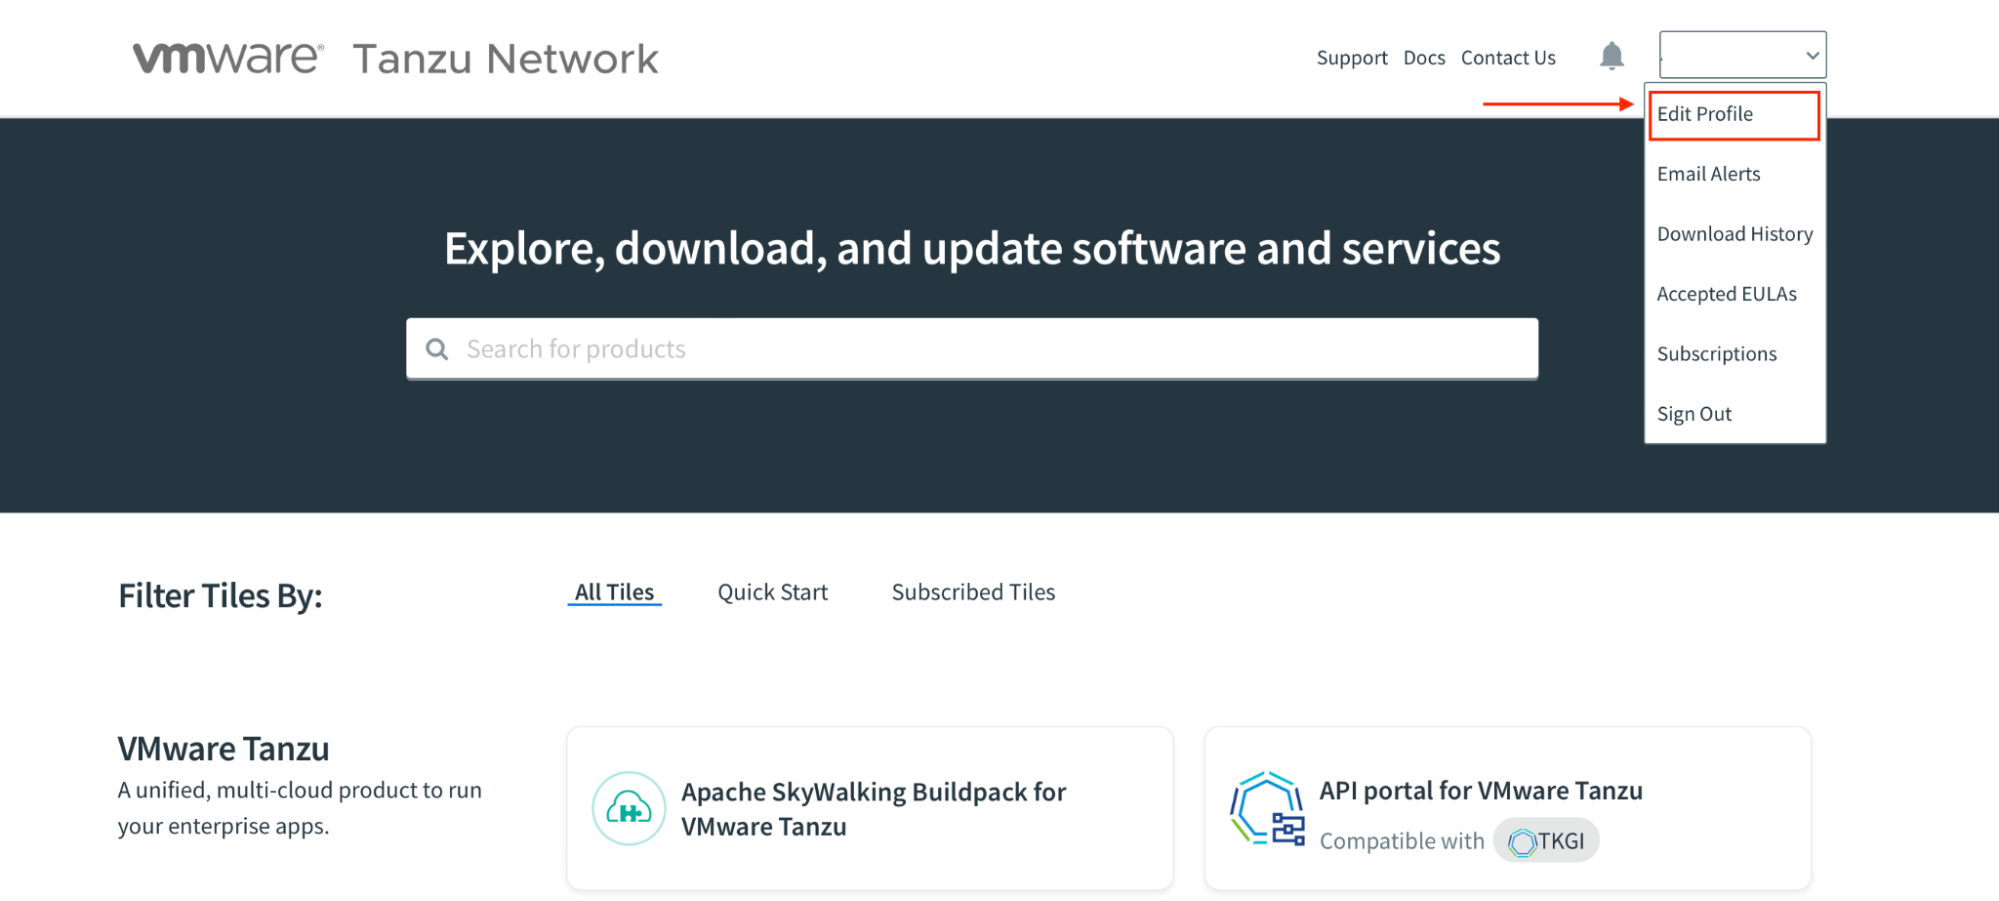Screen dimensions: 1999x901
Task: Click the search magnifier icon
Action: point(437,349)
